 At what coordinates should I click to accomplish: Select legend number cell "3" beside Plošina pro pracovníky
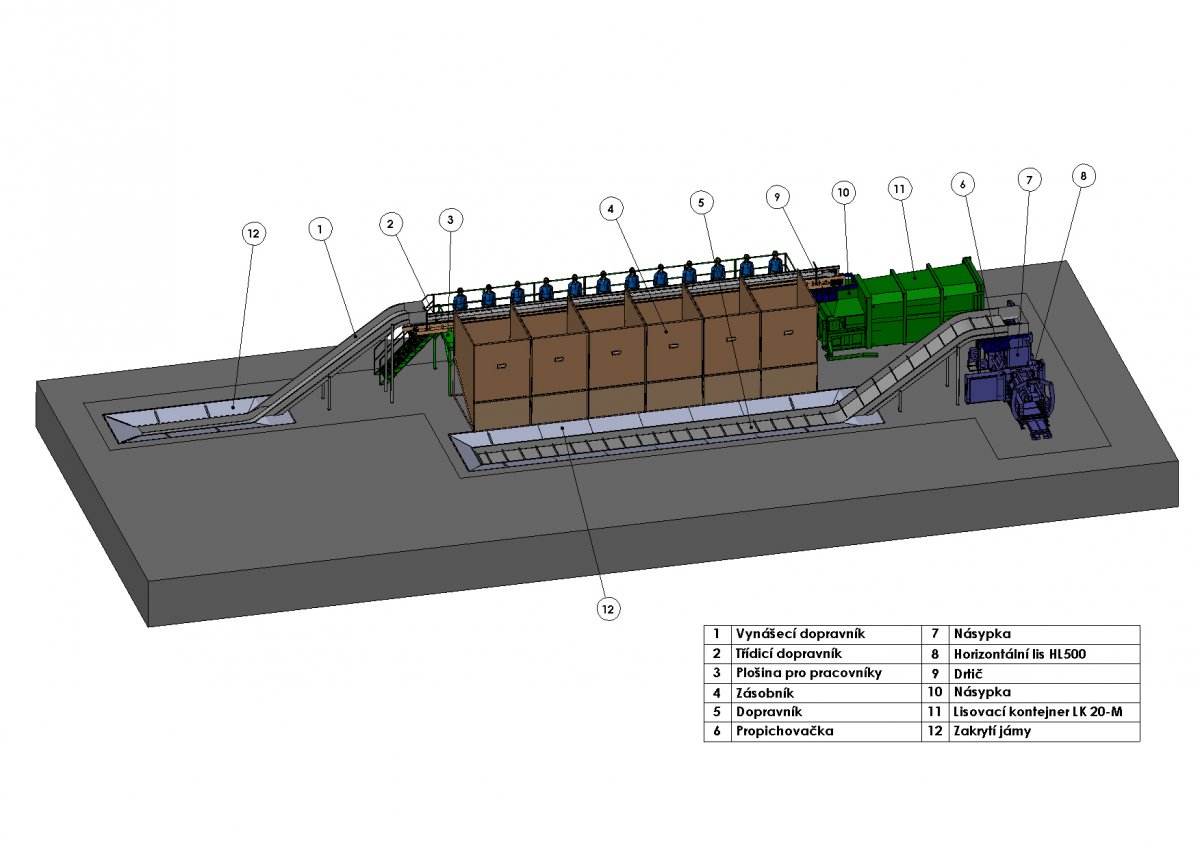[x=716, y=673]
